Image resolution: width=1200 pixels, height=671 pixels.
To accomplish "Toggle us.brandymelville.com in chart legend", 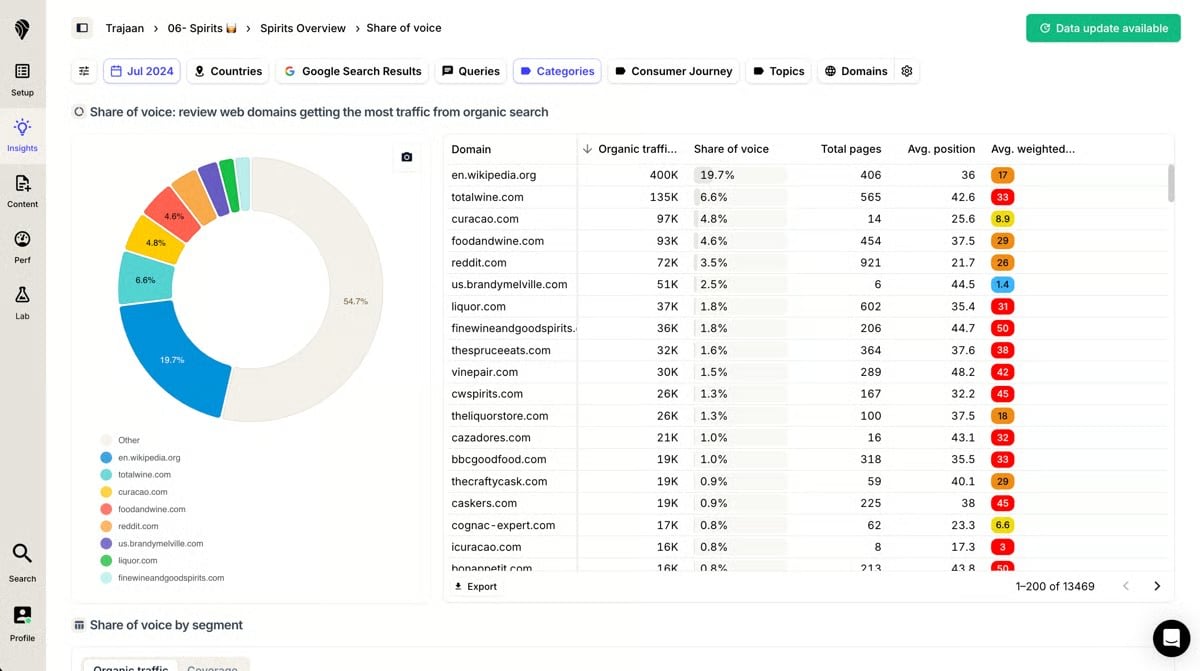I will pos(151,543).
